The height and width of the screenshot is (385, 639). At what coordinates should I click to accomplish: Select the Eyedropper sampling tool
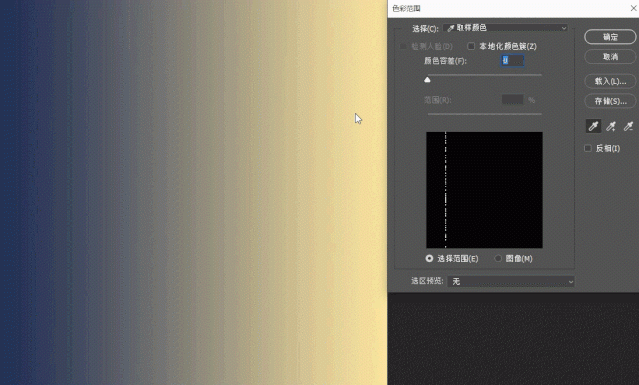point(593,126)
